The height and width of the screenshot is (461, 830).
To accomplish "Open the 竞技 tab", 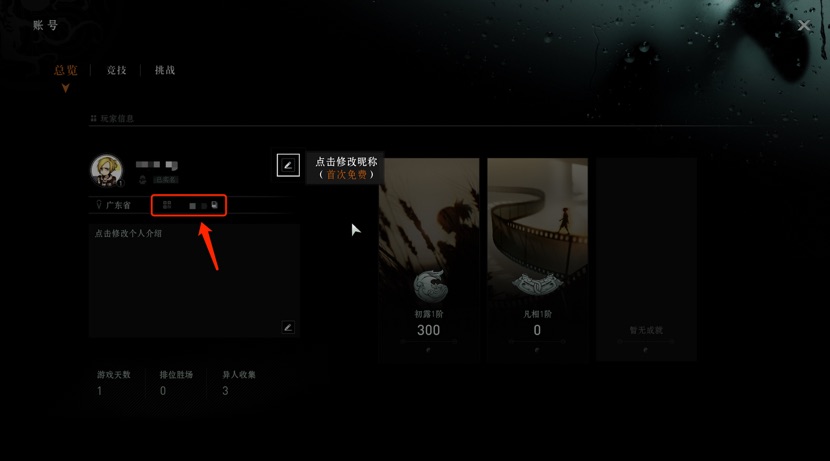I will click(116, 70).
